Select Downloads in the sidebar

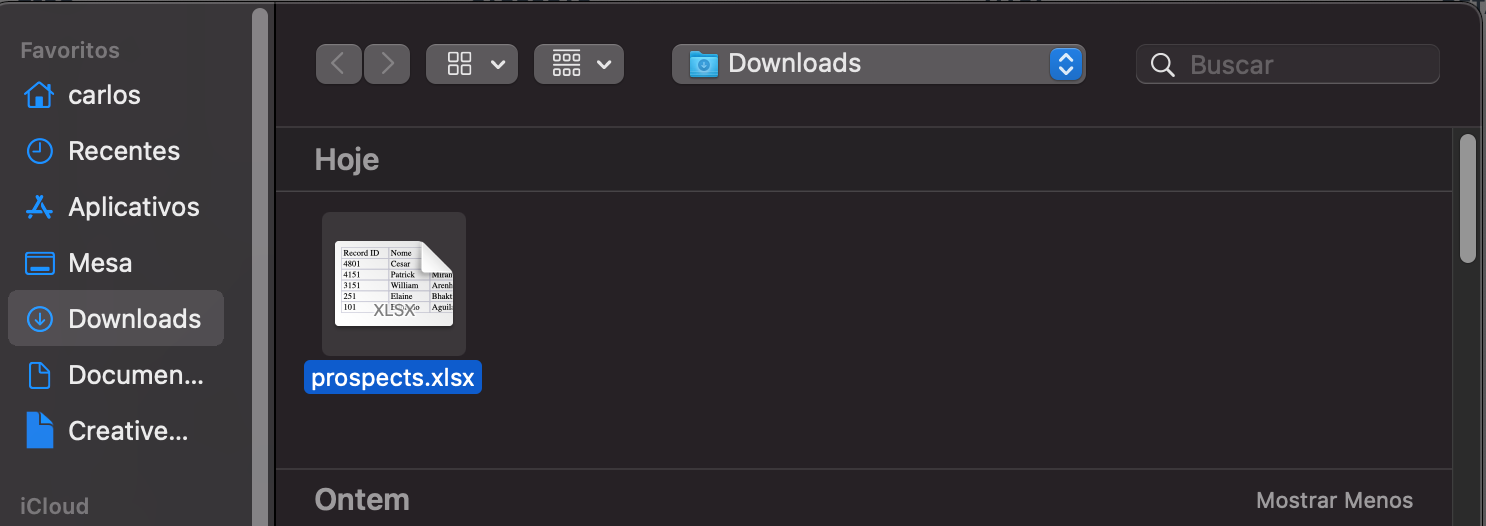click(116, 319)
